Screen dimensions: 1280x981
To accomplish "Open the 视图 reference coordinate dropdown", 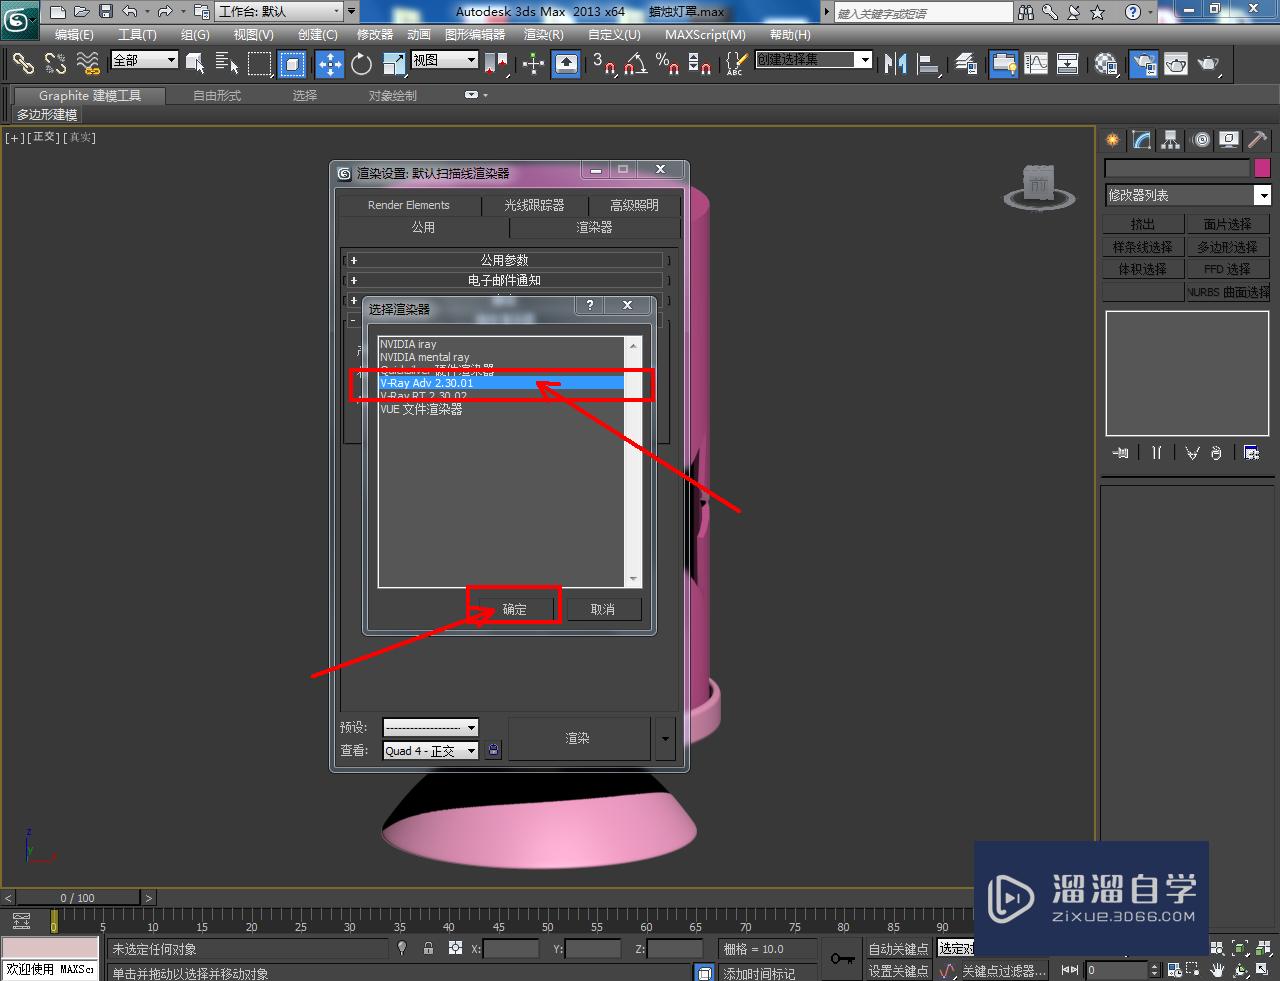I will tap(444, 60).
